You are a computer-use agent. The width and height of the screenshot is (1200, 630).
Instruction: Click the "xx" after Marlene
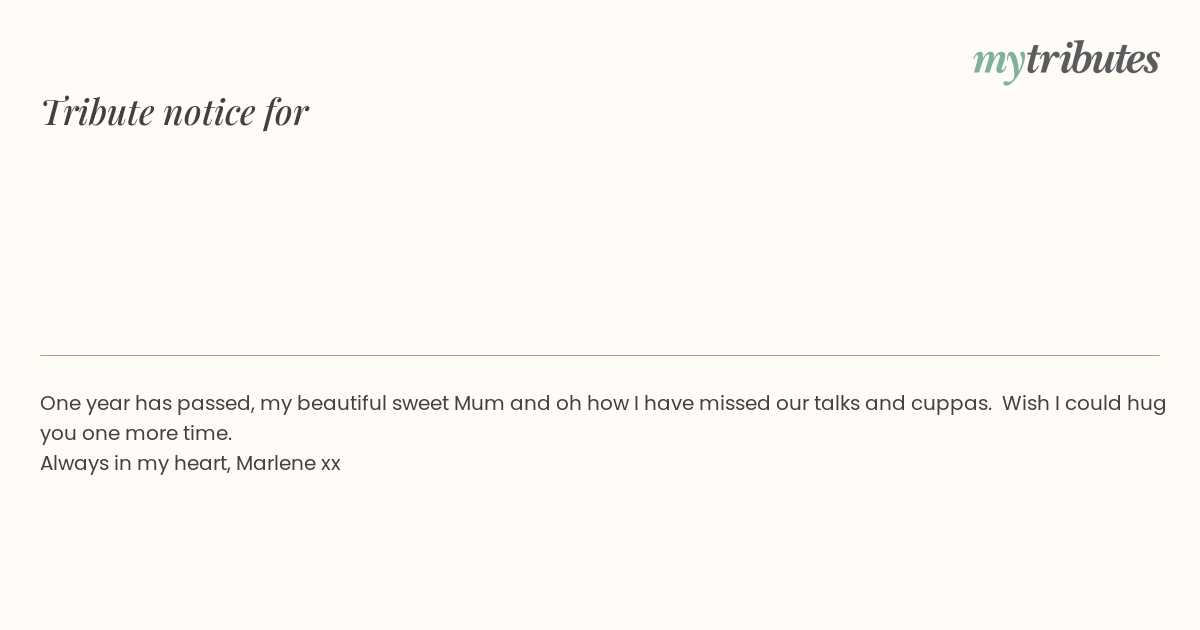pos(331,465)
